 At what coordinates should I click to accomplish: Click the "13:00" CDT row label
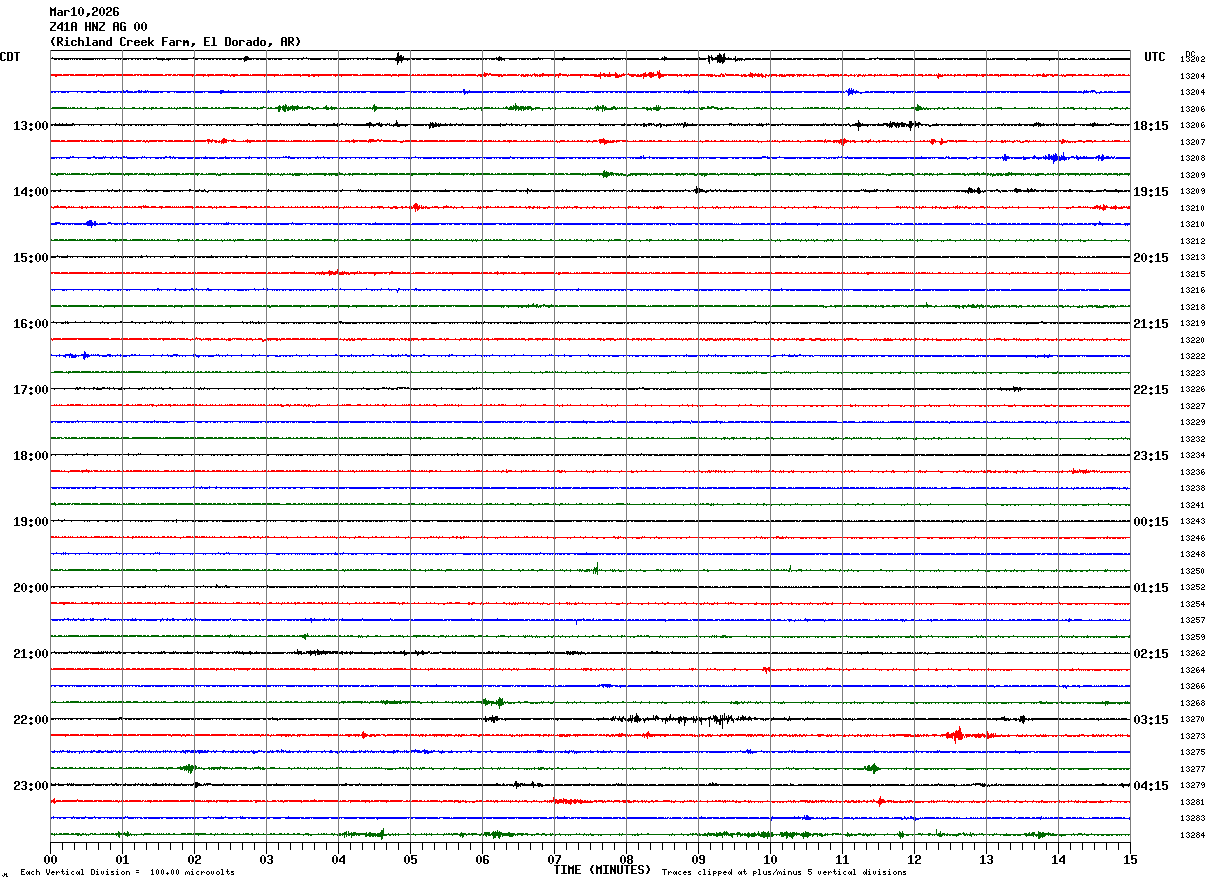coord(30,126)
